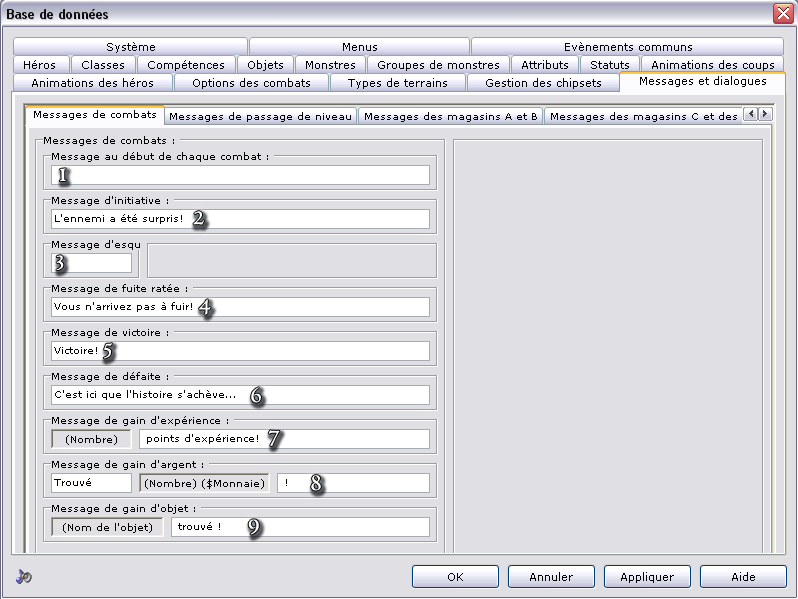Select the Système tab

(131, 47)
